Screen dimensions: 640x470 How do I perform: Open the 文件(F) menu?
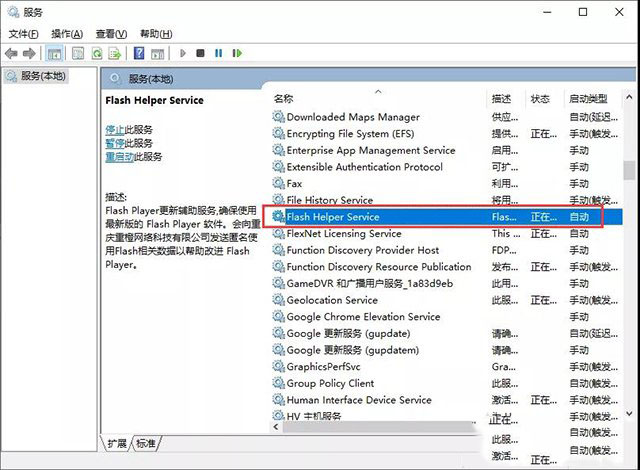(24, 34)
